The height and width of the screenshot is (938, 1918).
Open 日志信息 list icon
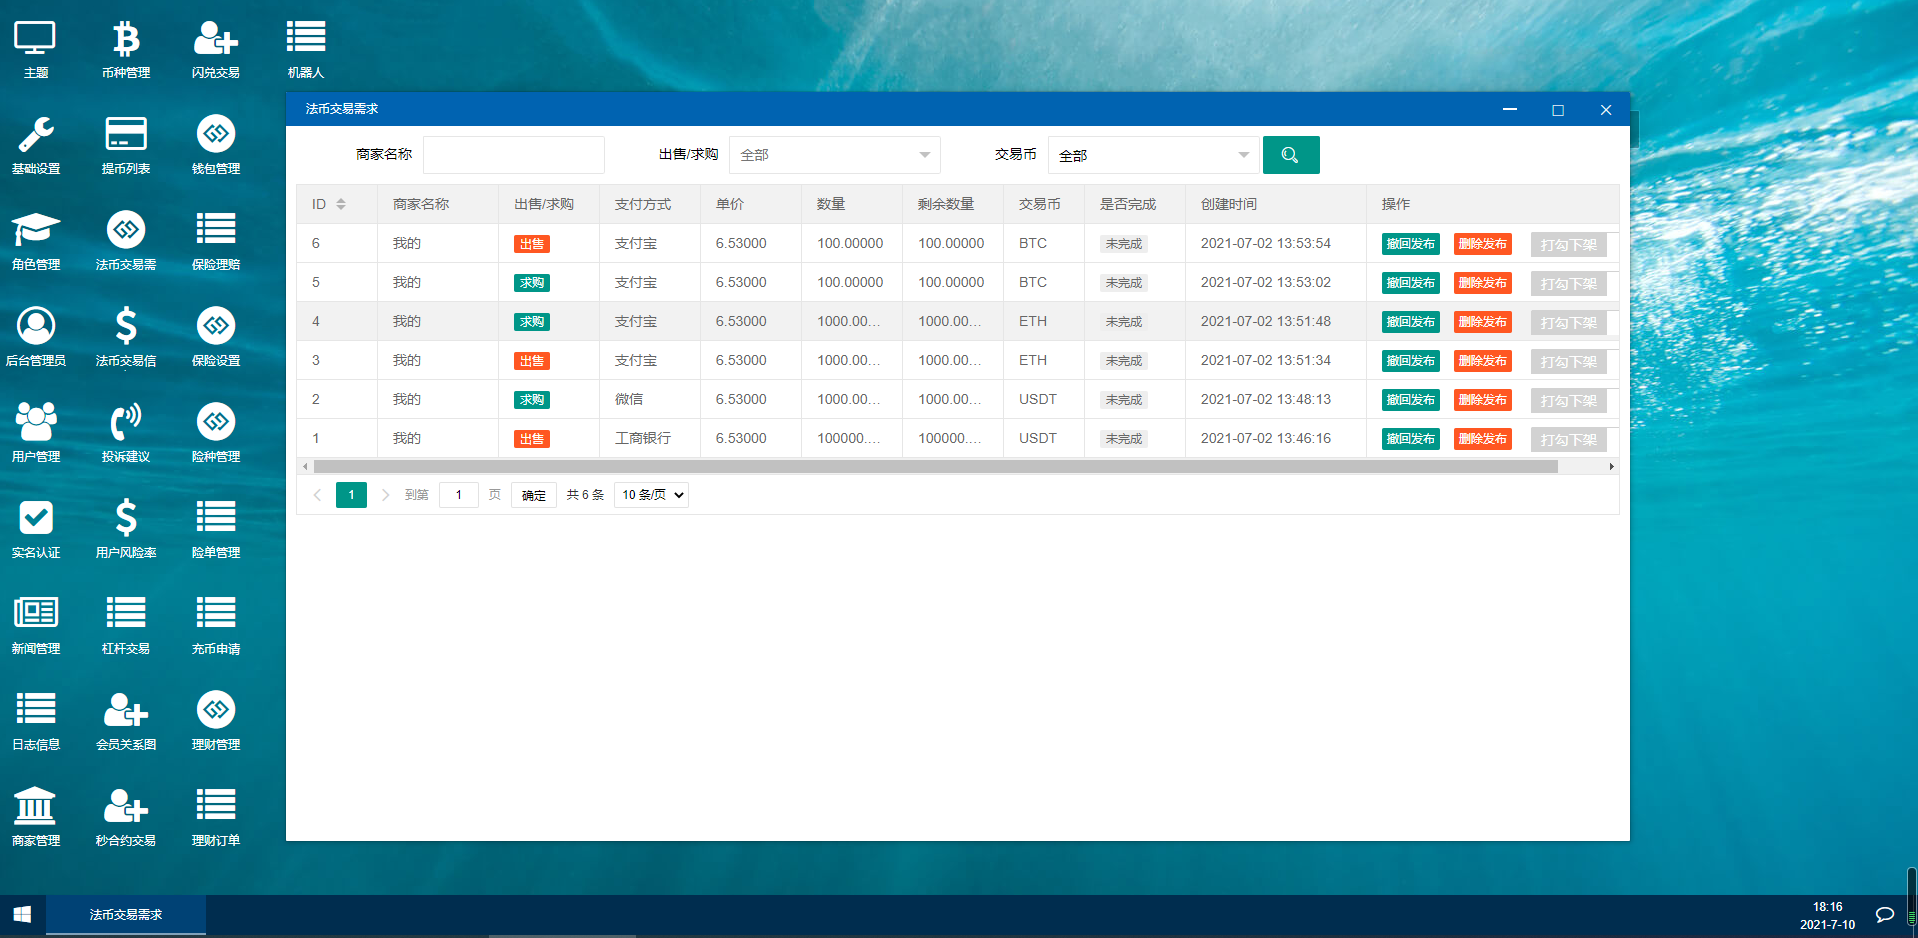pyautogui.click(x=35, y=721)
